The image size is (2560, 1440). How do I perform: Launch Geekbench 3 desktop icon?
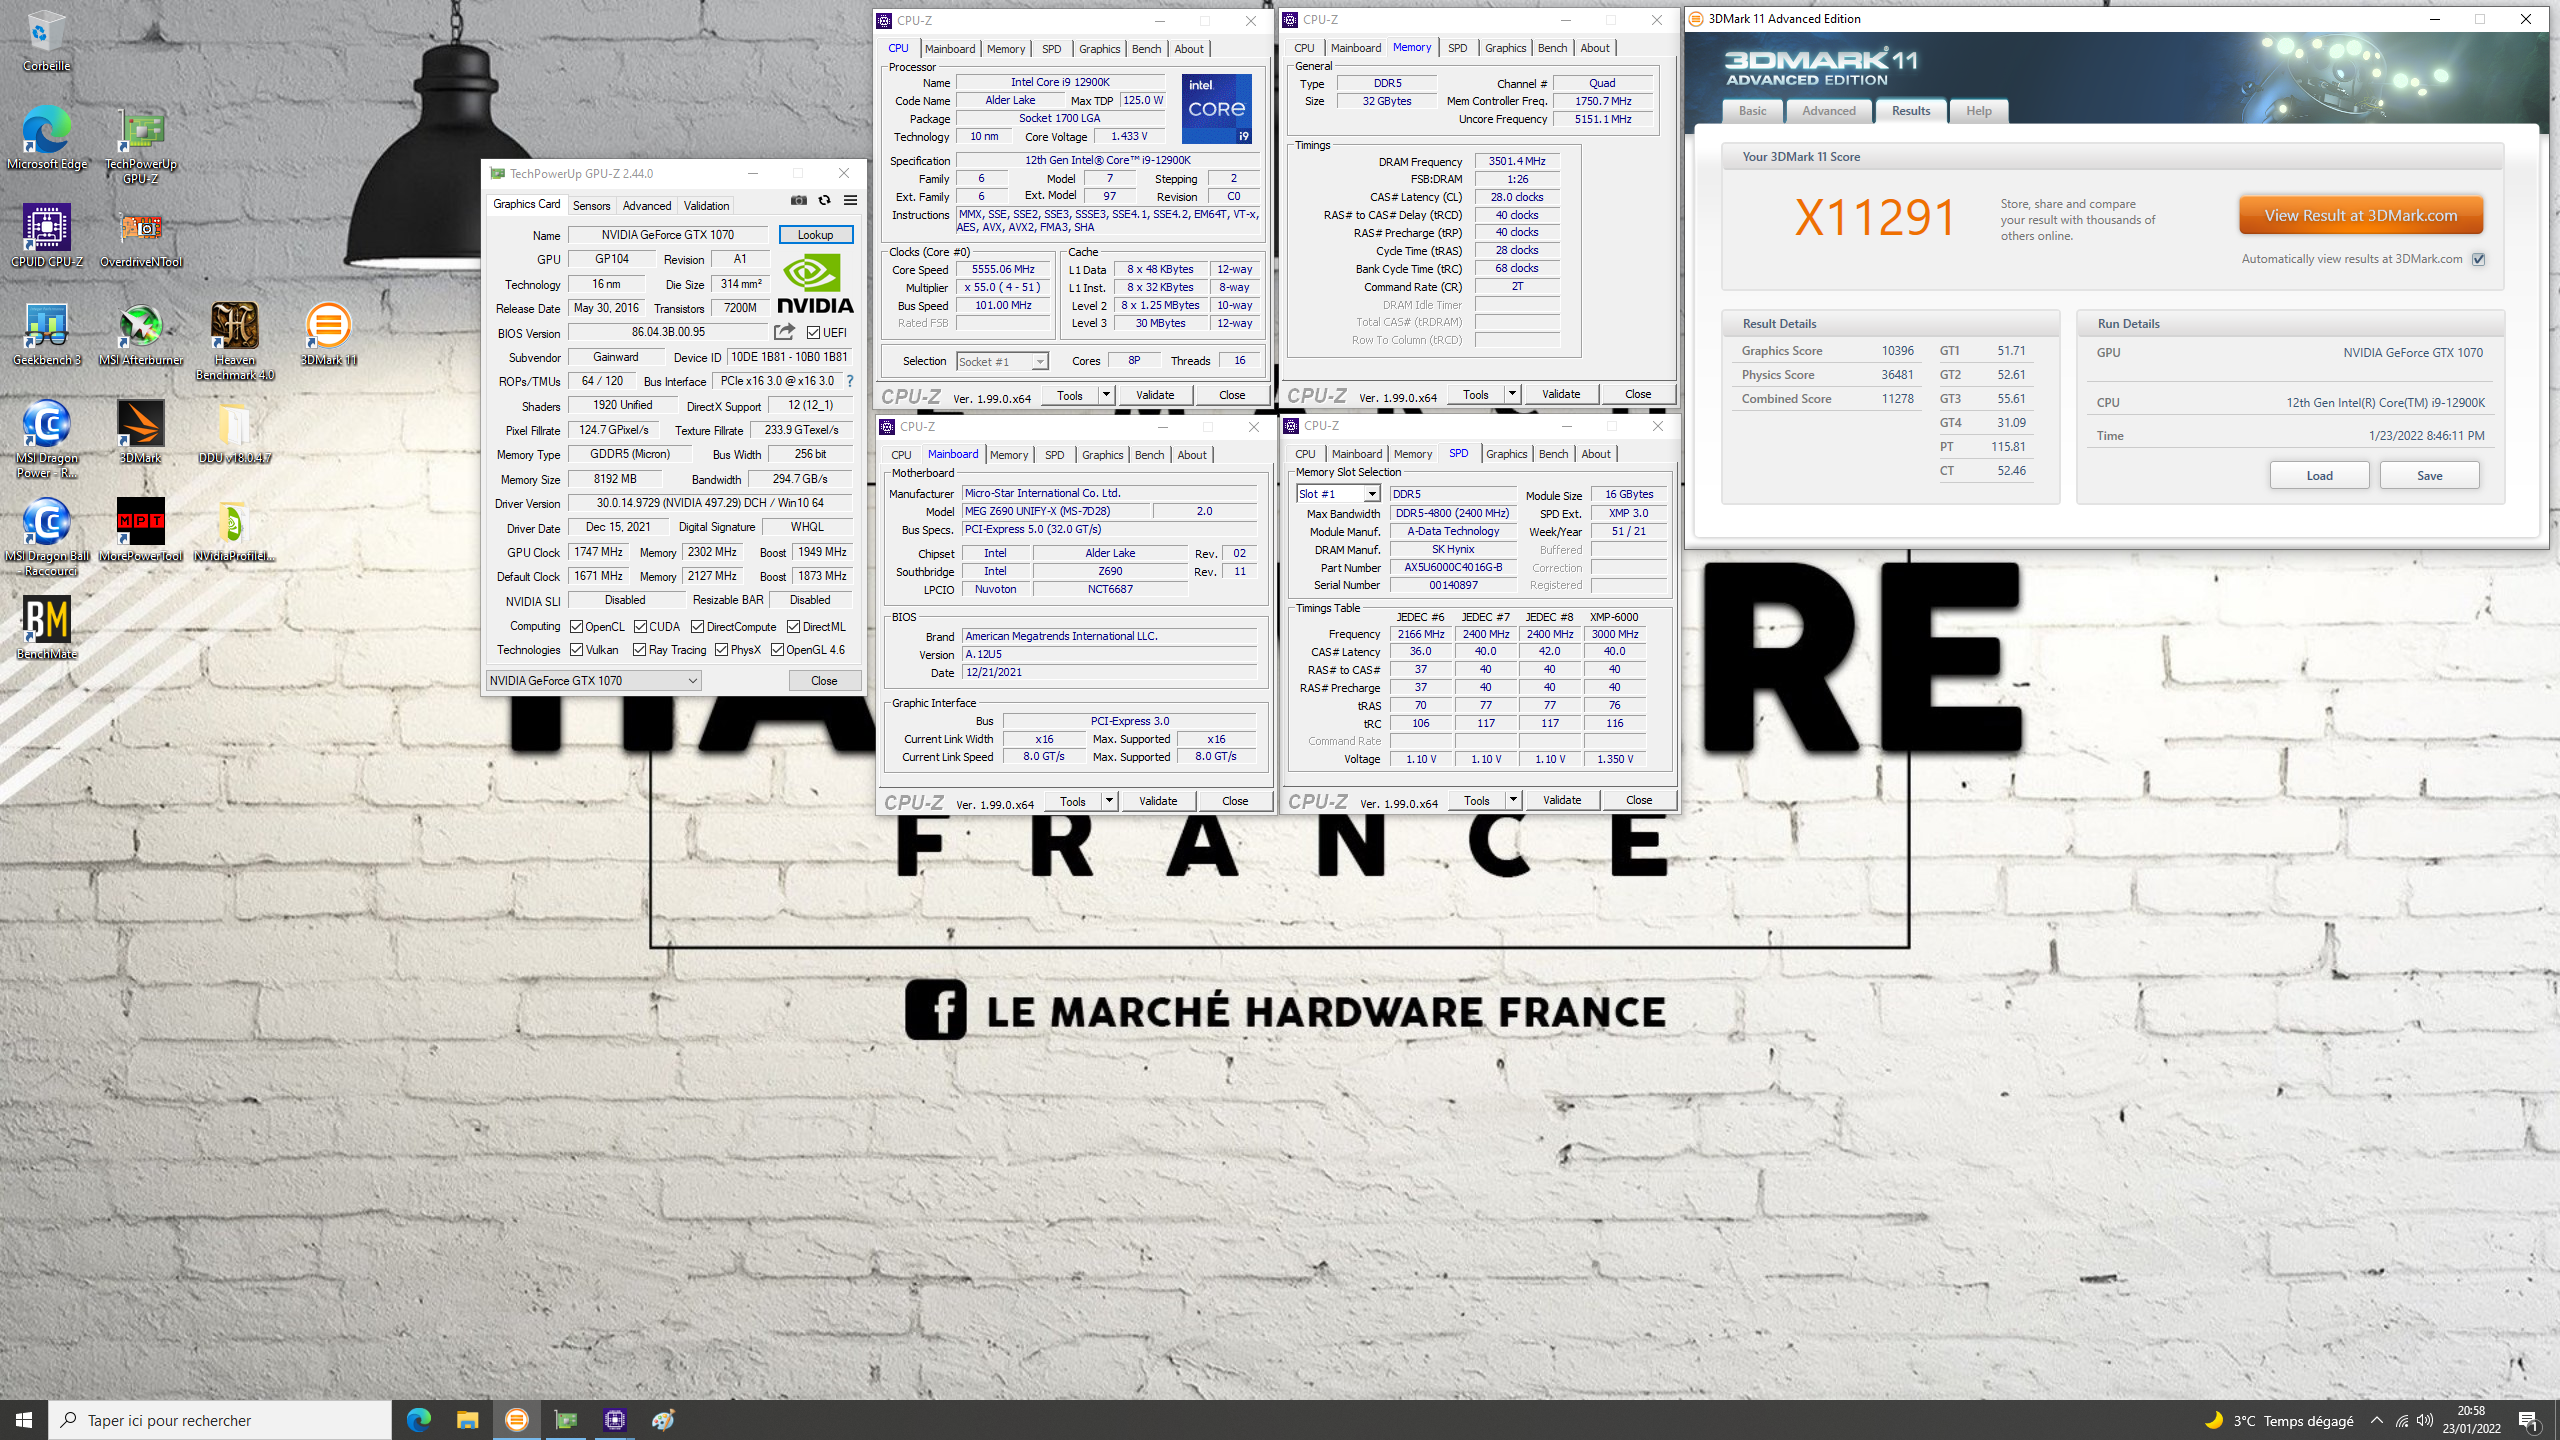coord(46,335)
